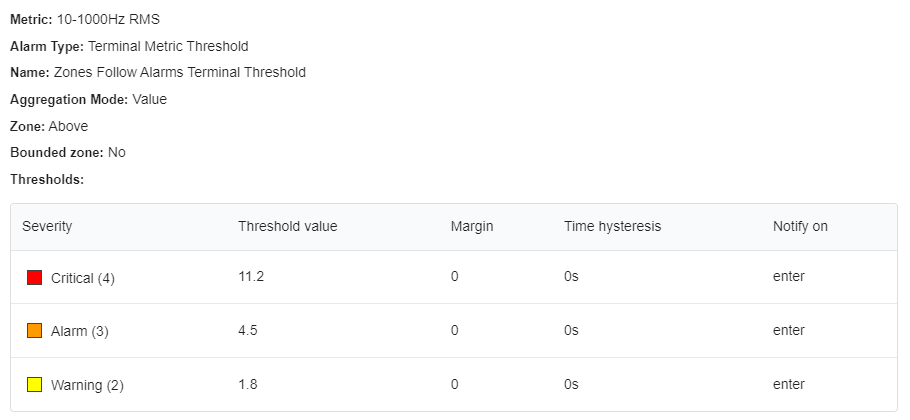Click the Terminal Metric Threshold alarm type text
The width and height of the screenshot is (910, 420).
168,46
